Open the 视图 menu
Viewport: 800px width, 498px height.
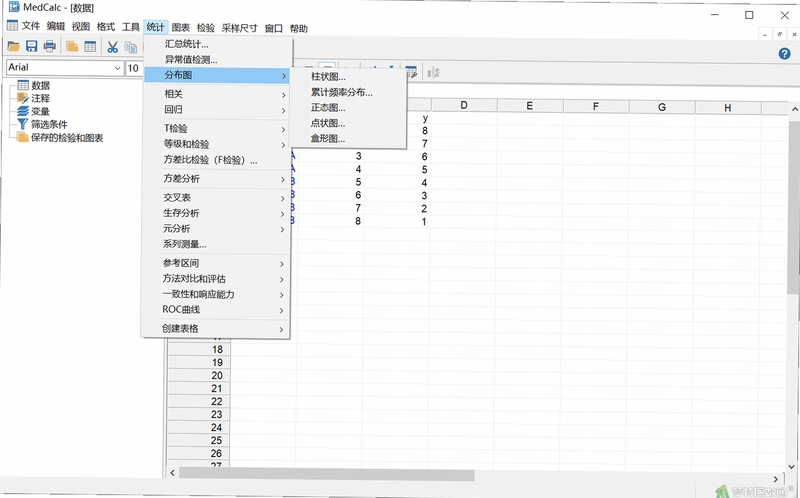click(x=81, y=27)
